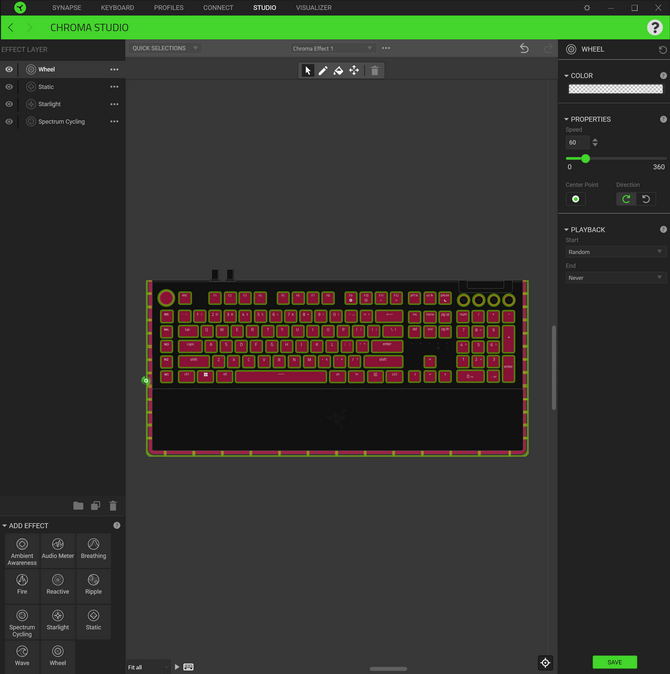
Task: Add Starlight effect from Add Effect panel
Action: (58, 622)
